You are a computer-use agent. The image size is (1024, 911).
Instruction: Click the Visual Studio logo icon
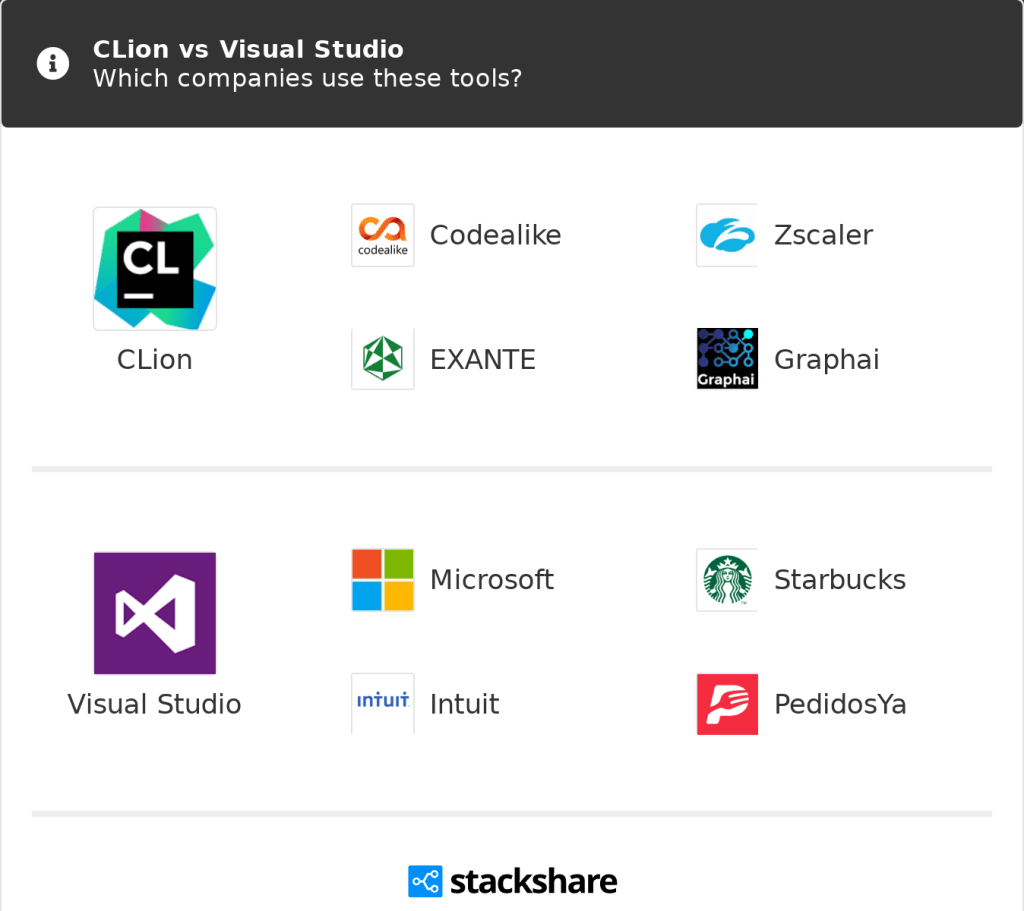(x=155, y=612)
